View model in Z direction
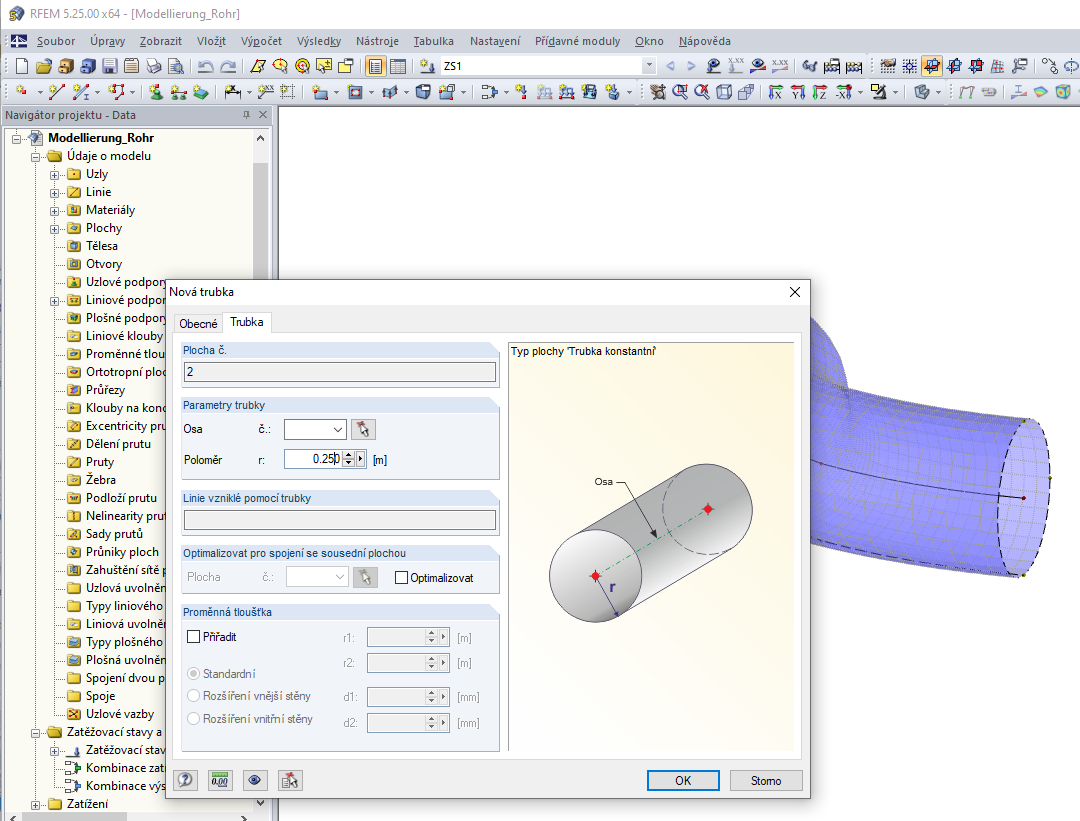This screenshot has width=1080, height=821. point(820,92)
